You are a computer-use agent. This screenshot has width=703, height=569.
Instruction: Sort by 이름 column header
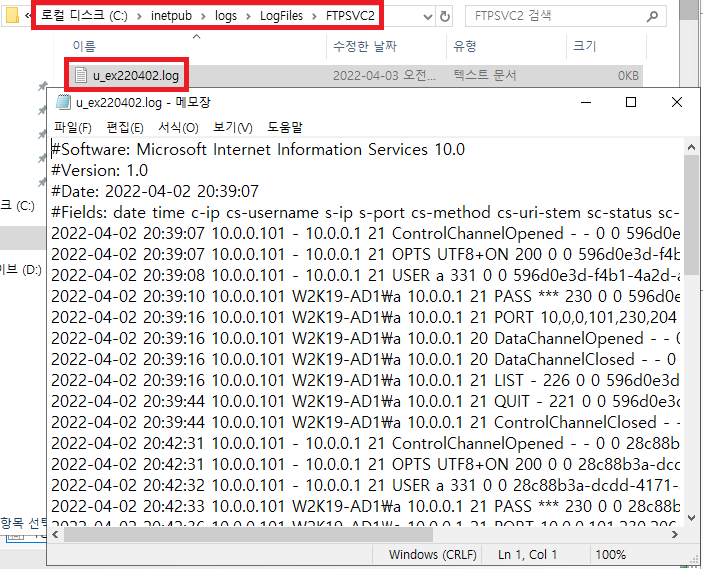coord(84,46)
